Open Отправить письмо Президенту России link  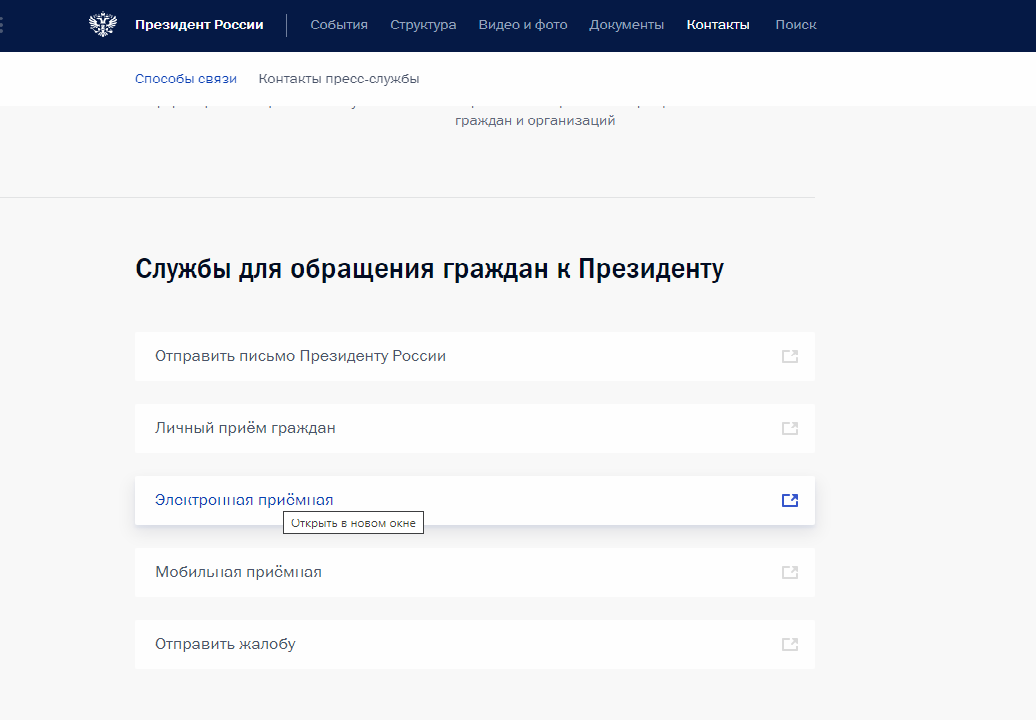pyautogui.click(x=474, y=357)
